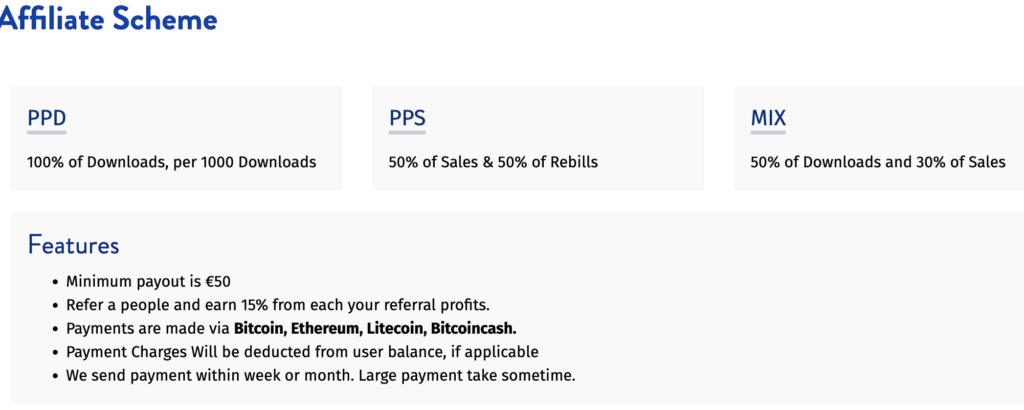Click the underline beneath the PPD title
Image resolution: width=1024 pixels, height=410 pixels.
(x=46, y=132)
